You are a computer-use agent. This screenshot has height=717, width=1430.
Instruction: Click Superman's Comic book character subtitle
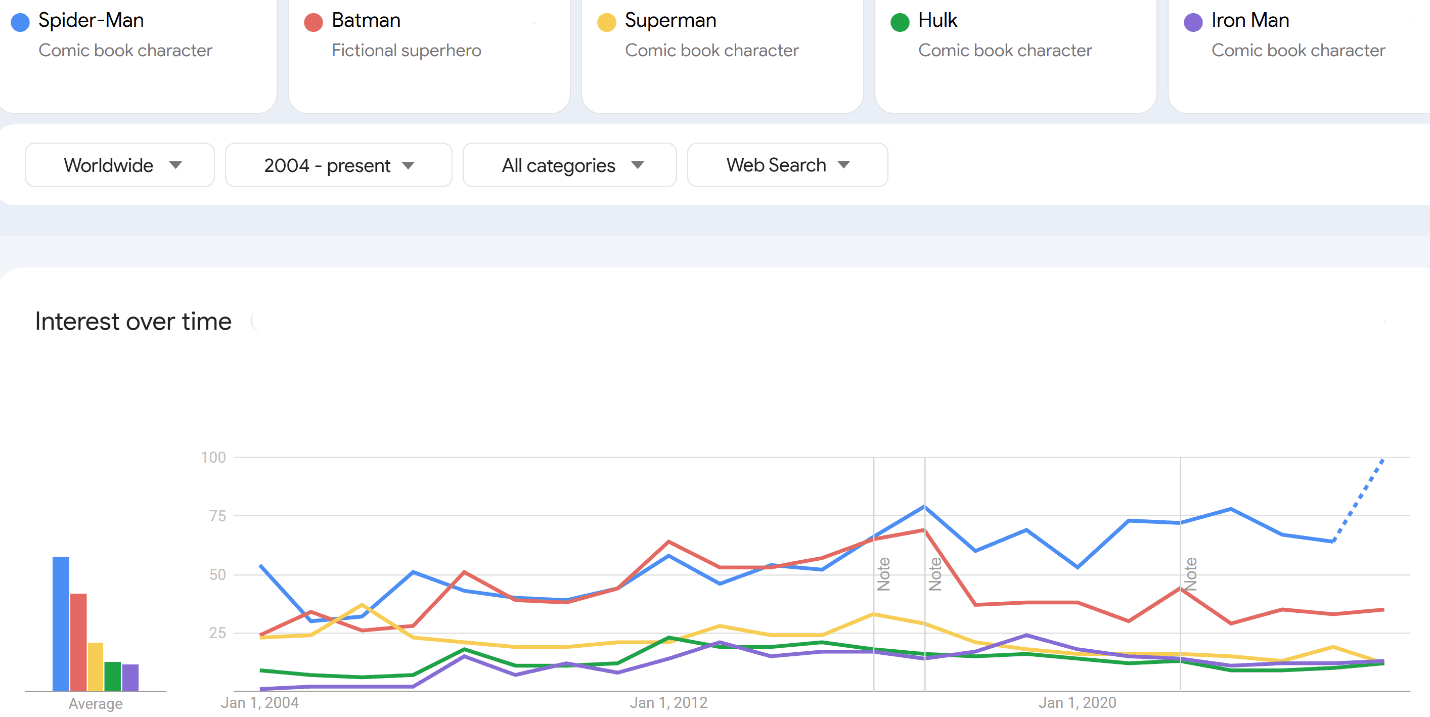click(712, 50)
